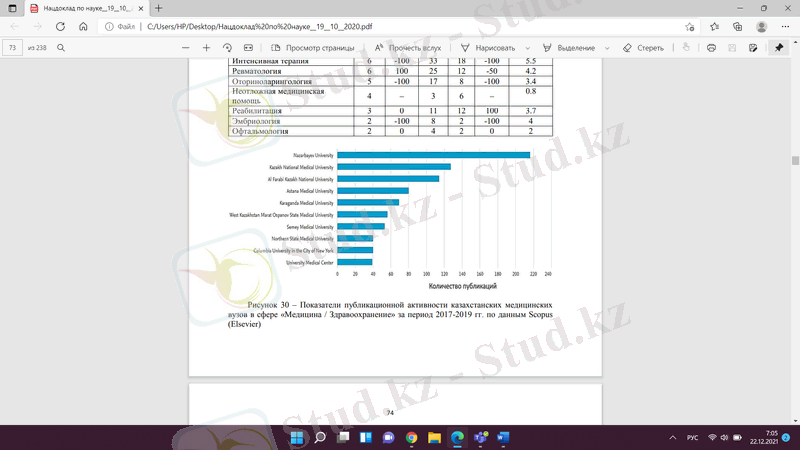Open a new browser tab
The width and height of the screenshot is (800, 450).
pyautogui.click(x=158, y=7)
